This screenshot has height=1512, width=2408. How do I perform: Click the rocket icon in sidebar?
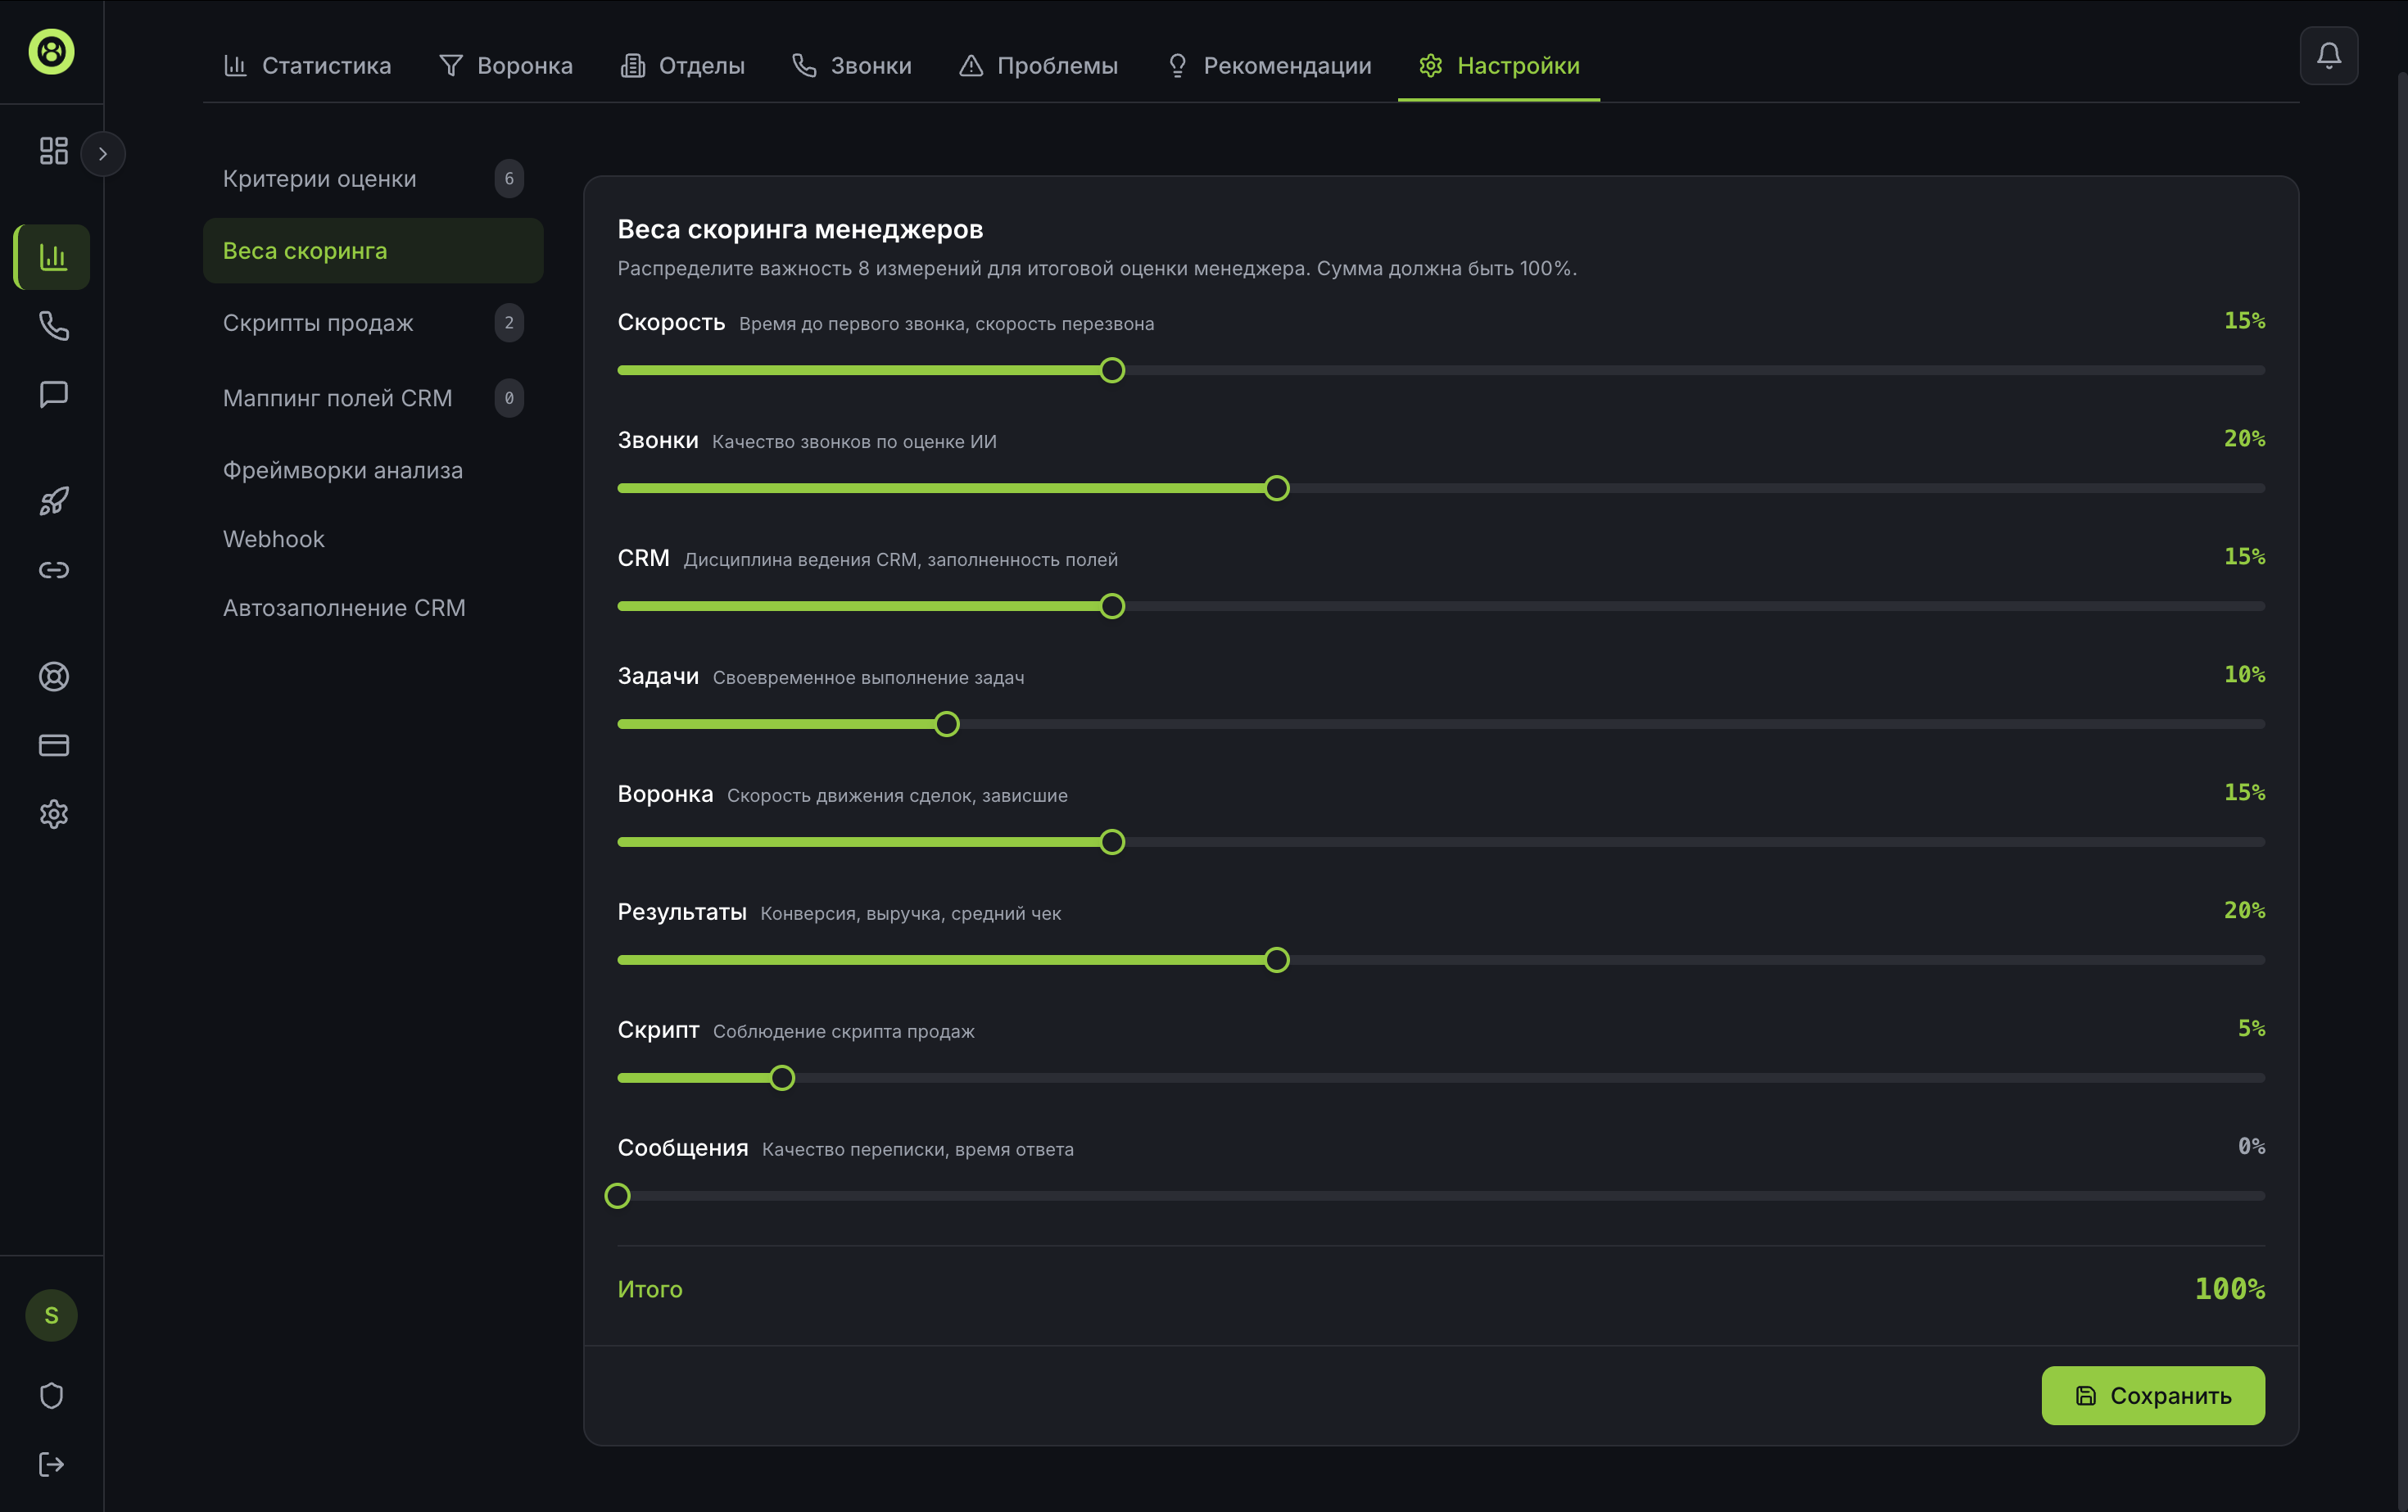[53, 501]
